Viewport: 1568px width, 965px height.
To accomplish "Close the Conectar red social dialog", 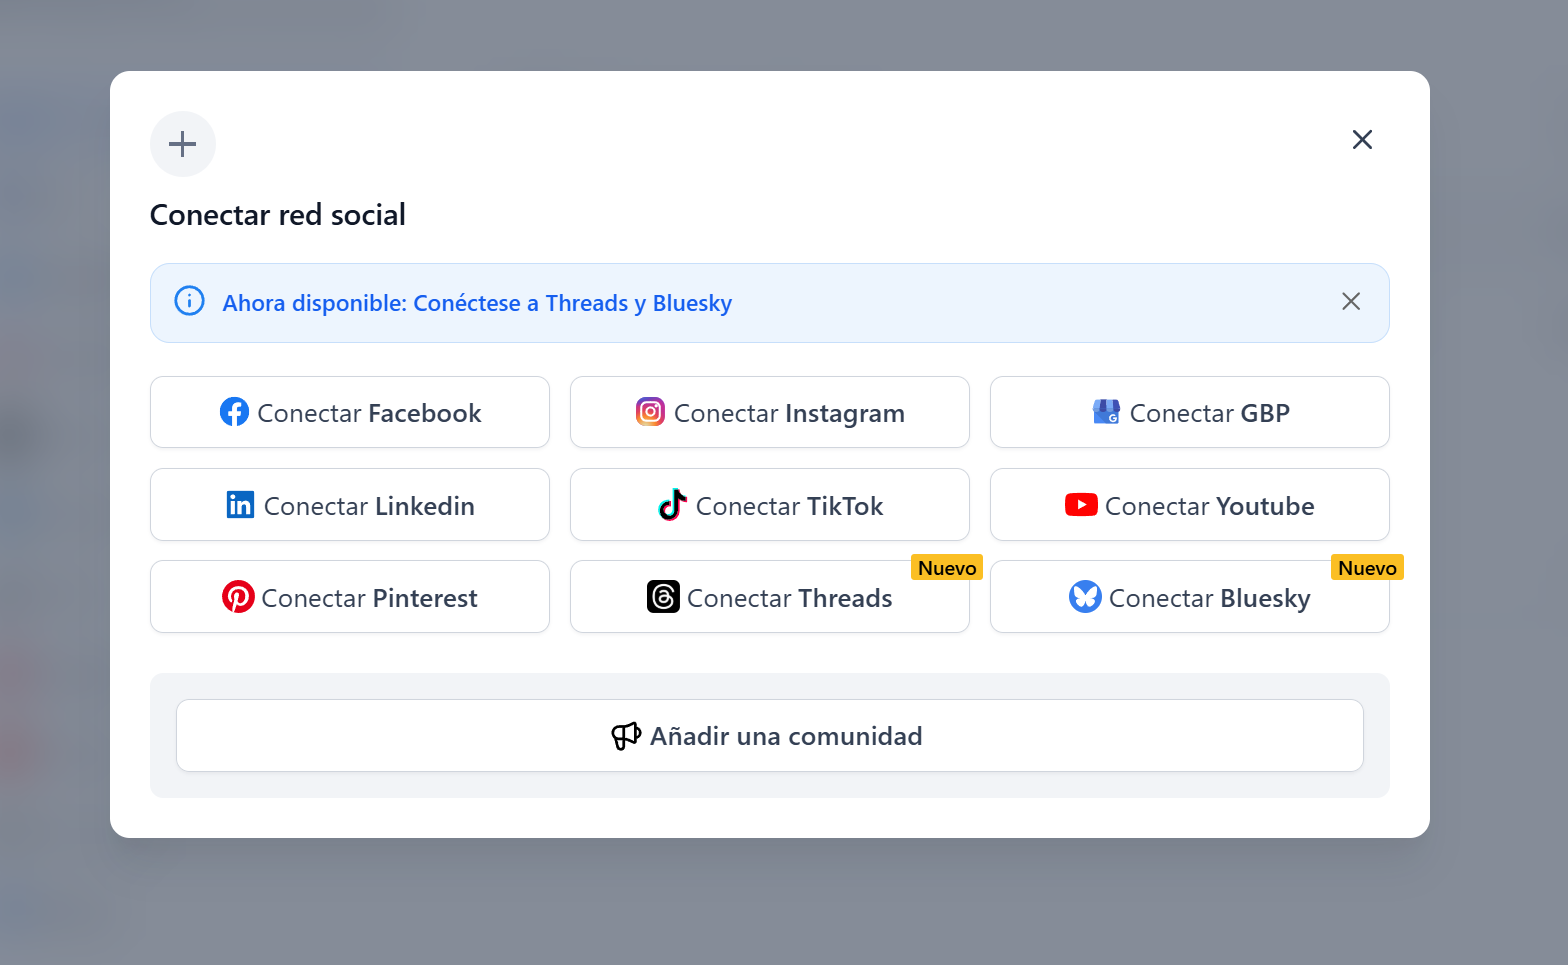I will (1362, 140).
